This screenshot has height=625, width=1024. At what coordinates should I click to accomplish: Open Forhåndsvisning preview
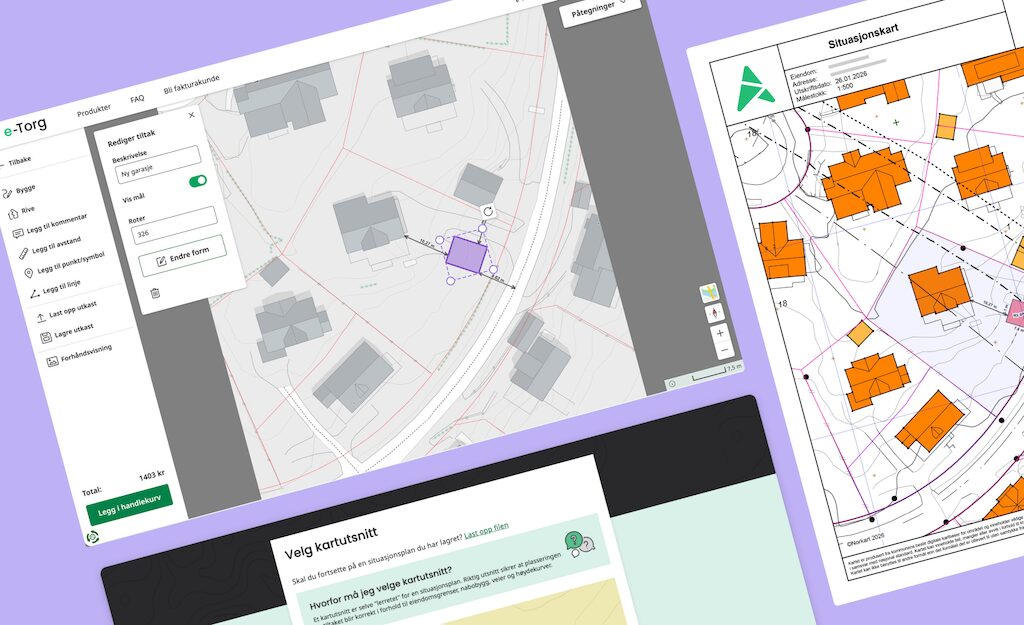(78, 353)
